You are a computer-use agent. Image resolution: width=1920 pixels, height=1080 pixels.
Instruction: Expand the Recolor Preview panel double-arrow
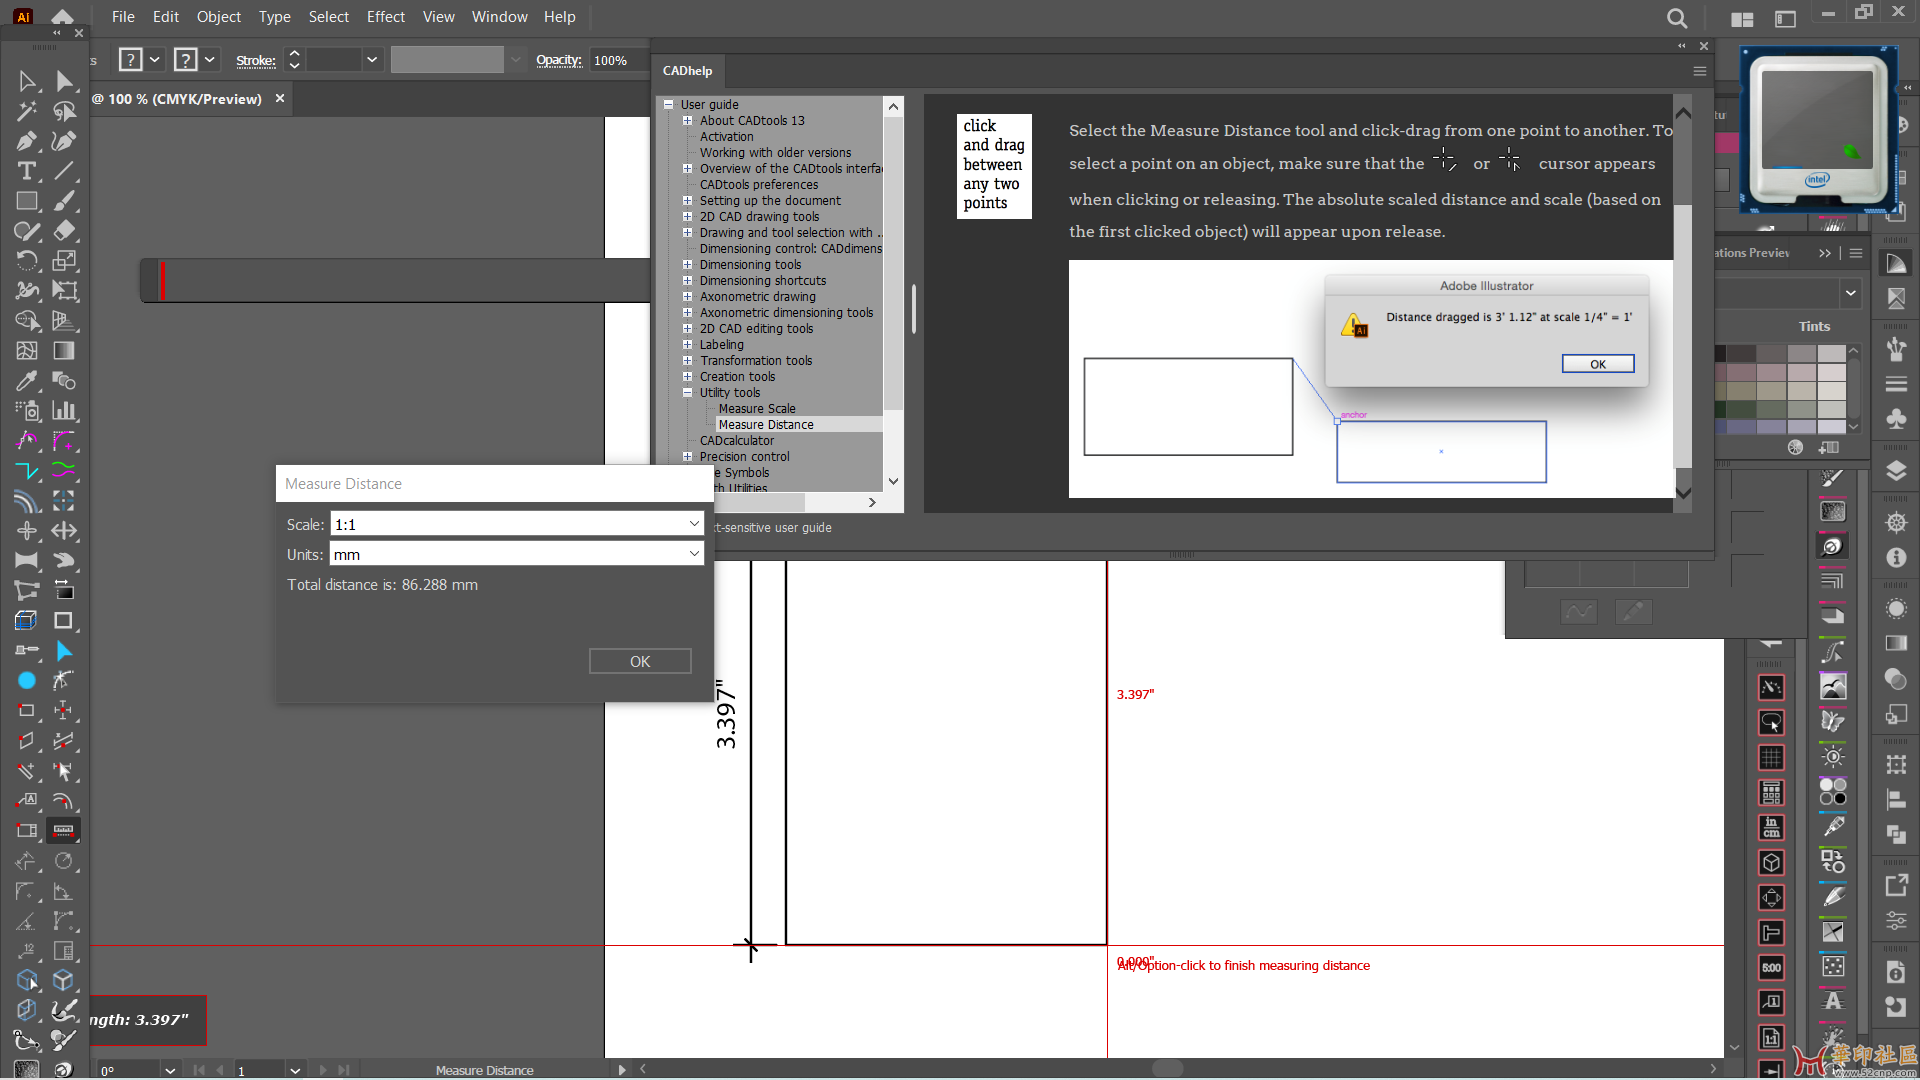[x=1825, y=253]
